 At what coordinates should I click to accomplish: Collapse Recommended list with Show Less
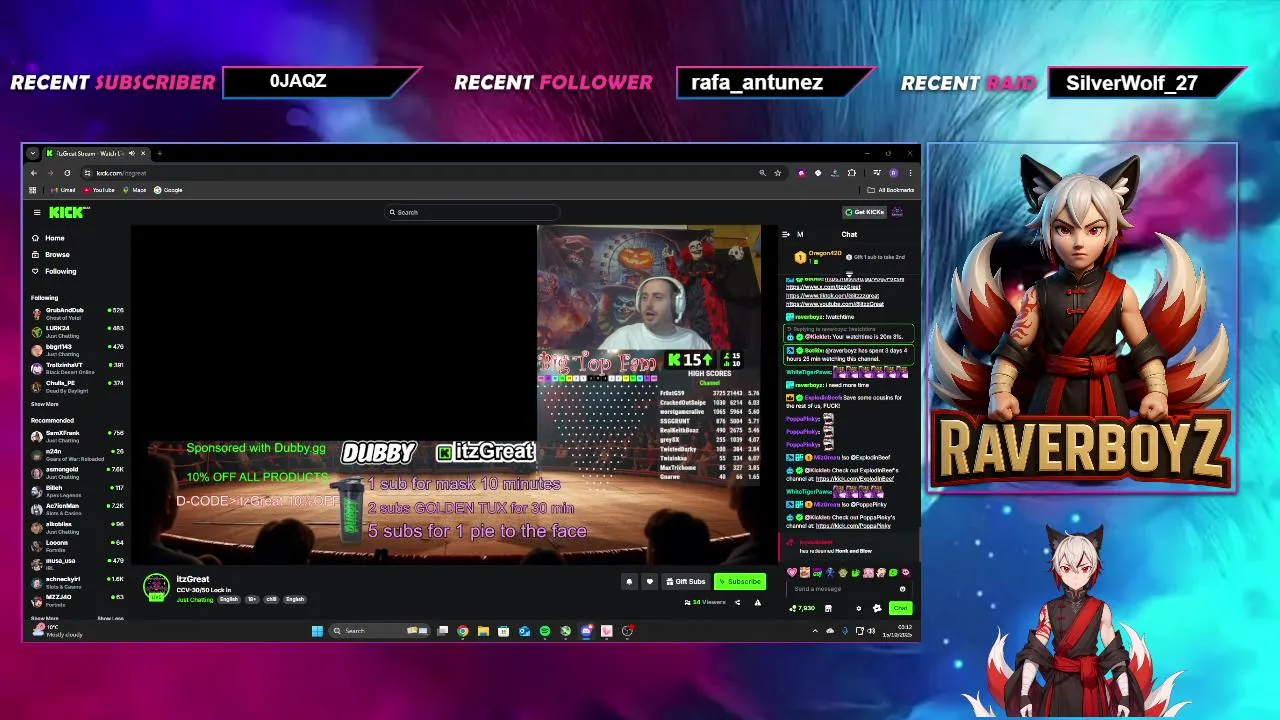click(x=110, y=618)
